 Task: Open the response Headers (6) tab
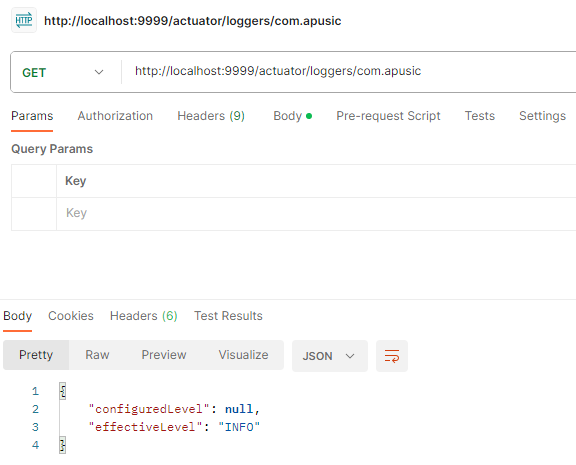144,316
